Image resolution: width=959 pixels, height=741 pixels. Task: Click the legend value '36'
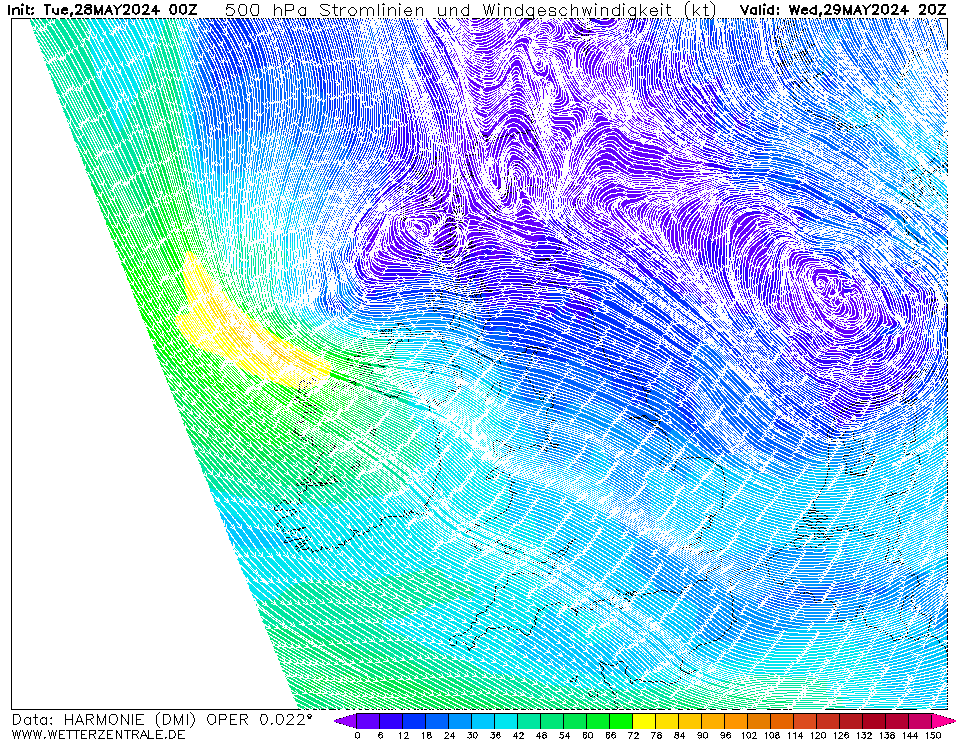click(495, 735)
